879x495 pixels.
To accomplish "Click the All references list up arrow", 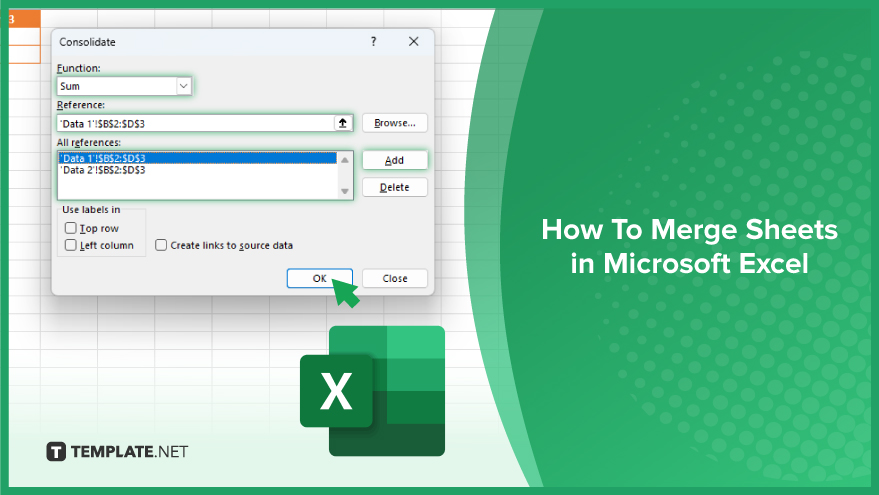I will click(x=345, y=160).
